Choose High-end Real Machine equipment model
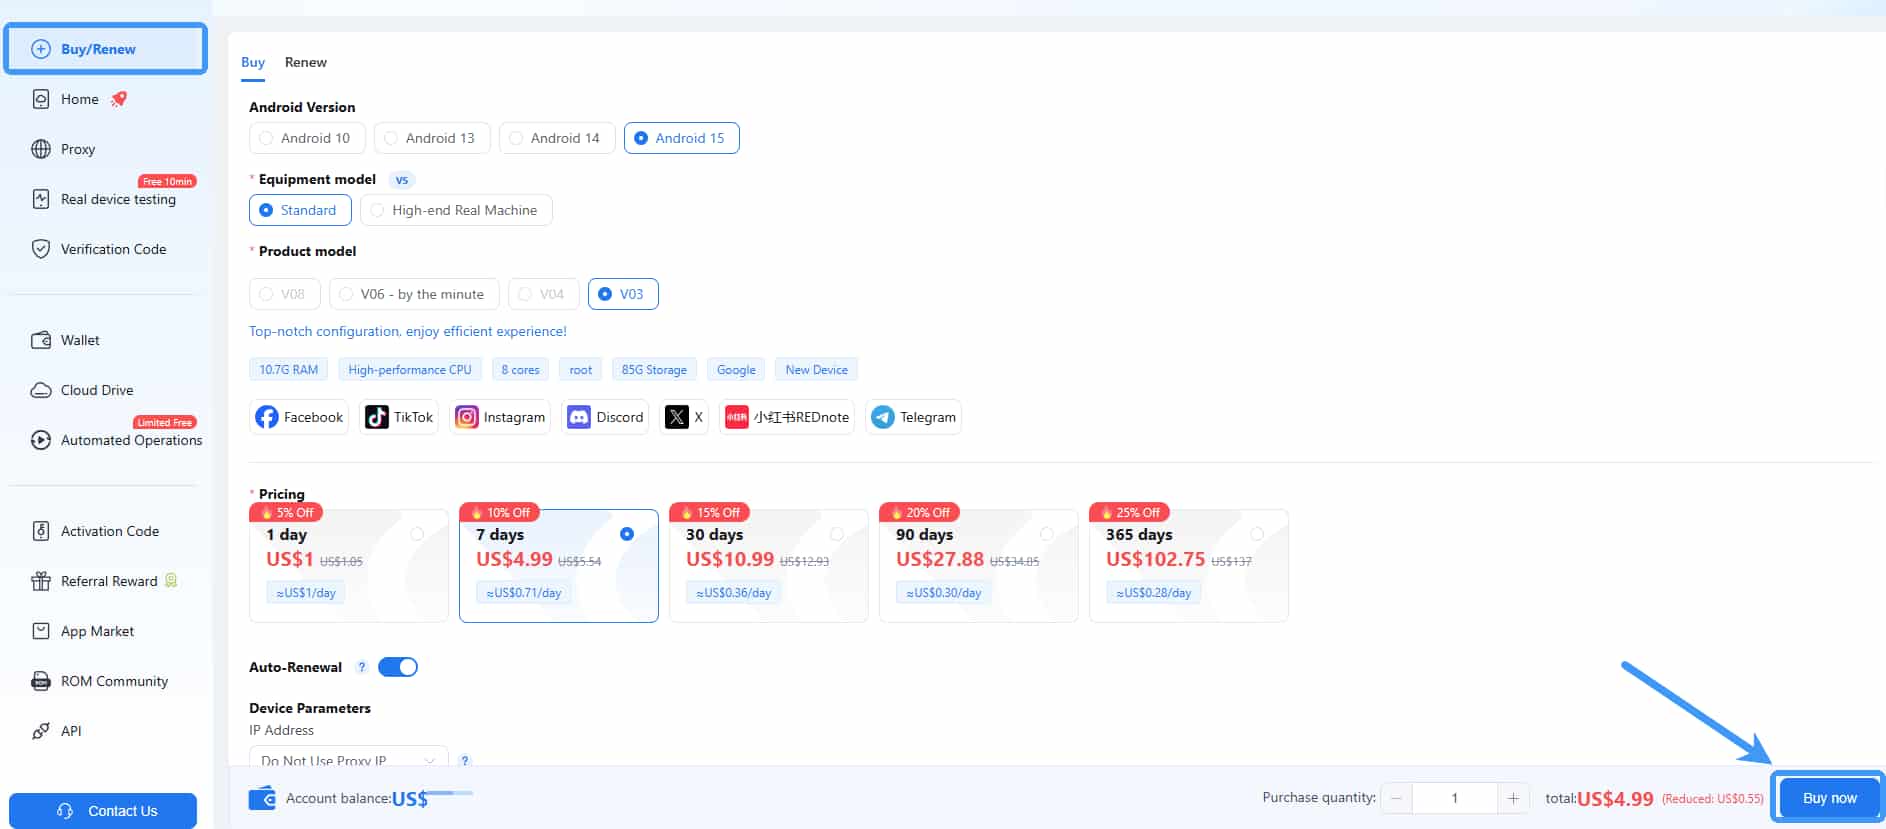This screenshot has width=1886, height=829. [456, 210]
